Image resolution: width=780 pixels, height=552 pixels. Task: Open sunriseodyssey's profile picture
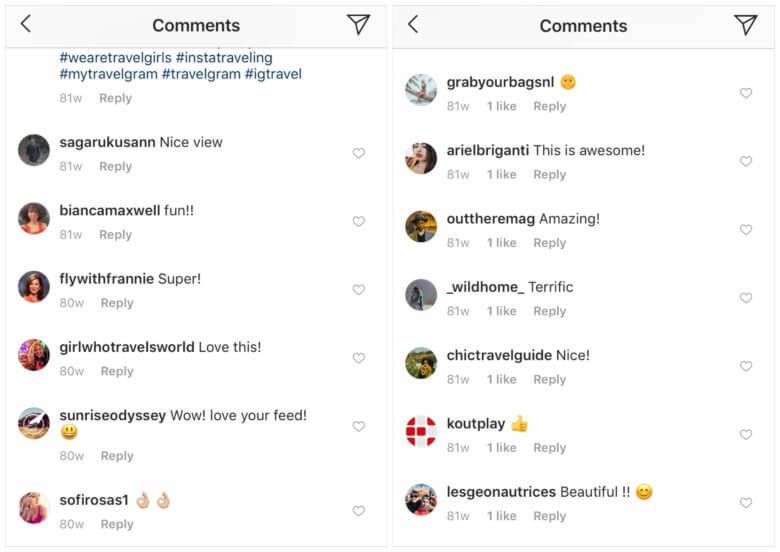tap(34, 423)
